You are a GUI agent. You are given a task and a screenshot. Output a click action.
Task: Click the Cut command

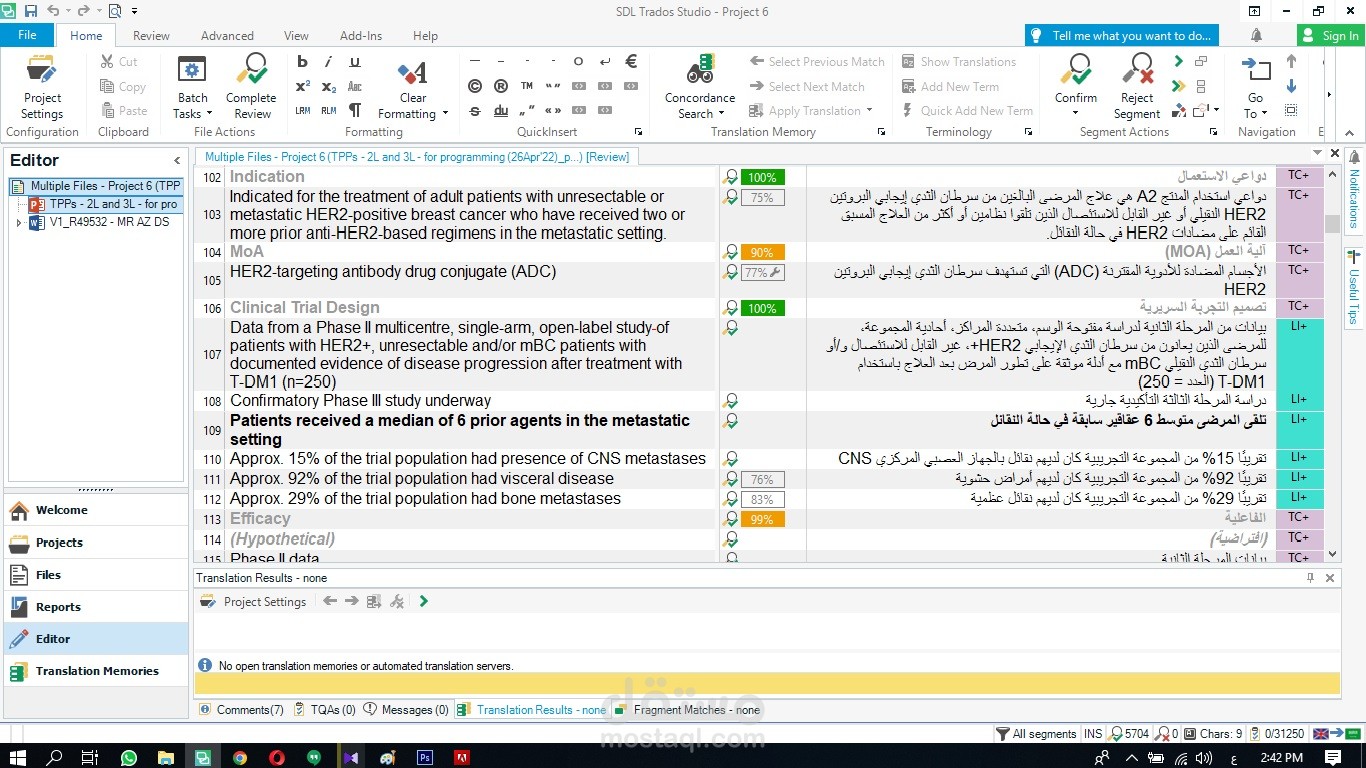(x=120, y=62)
